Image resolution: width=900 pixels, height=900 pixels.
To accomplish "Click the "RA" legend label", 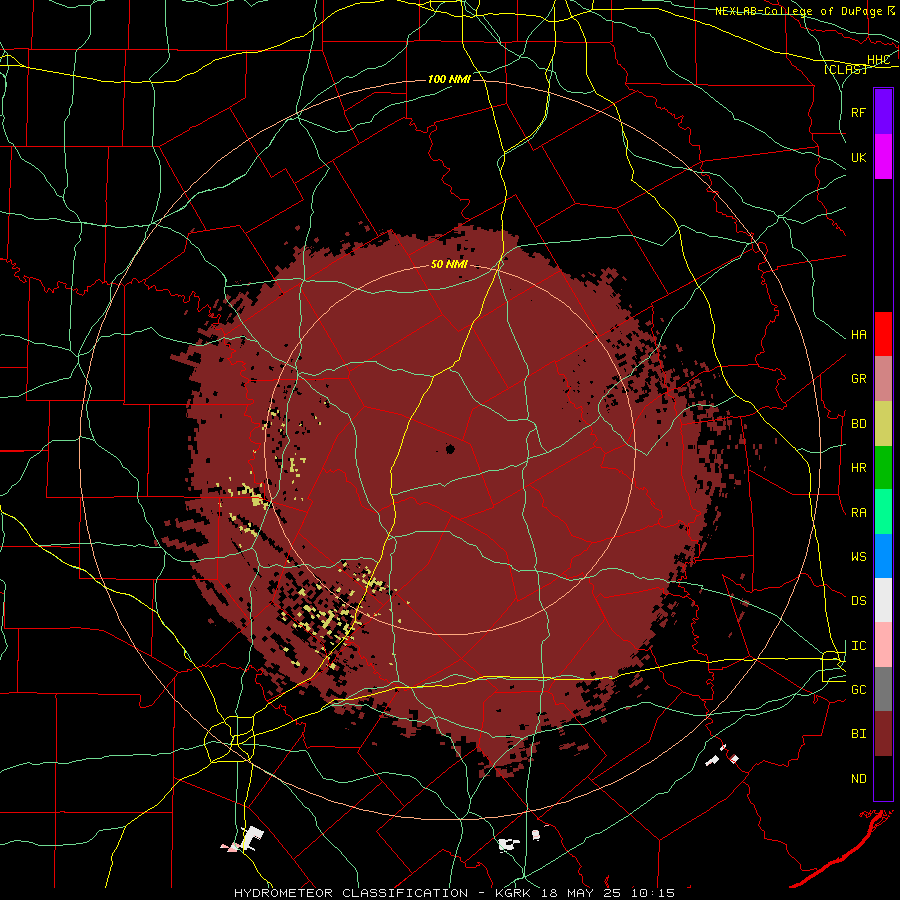I will coord(858,513).
